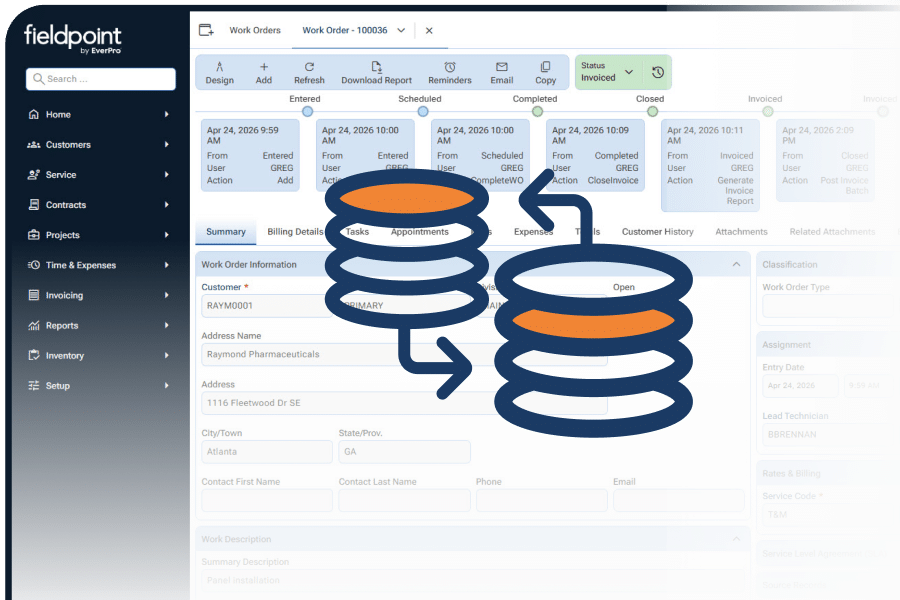This screenshot has width=900, height=600.
Task: Click the Apr 24, 2026 10:11 AM status card
Action: (711, 165)
